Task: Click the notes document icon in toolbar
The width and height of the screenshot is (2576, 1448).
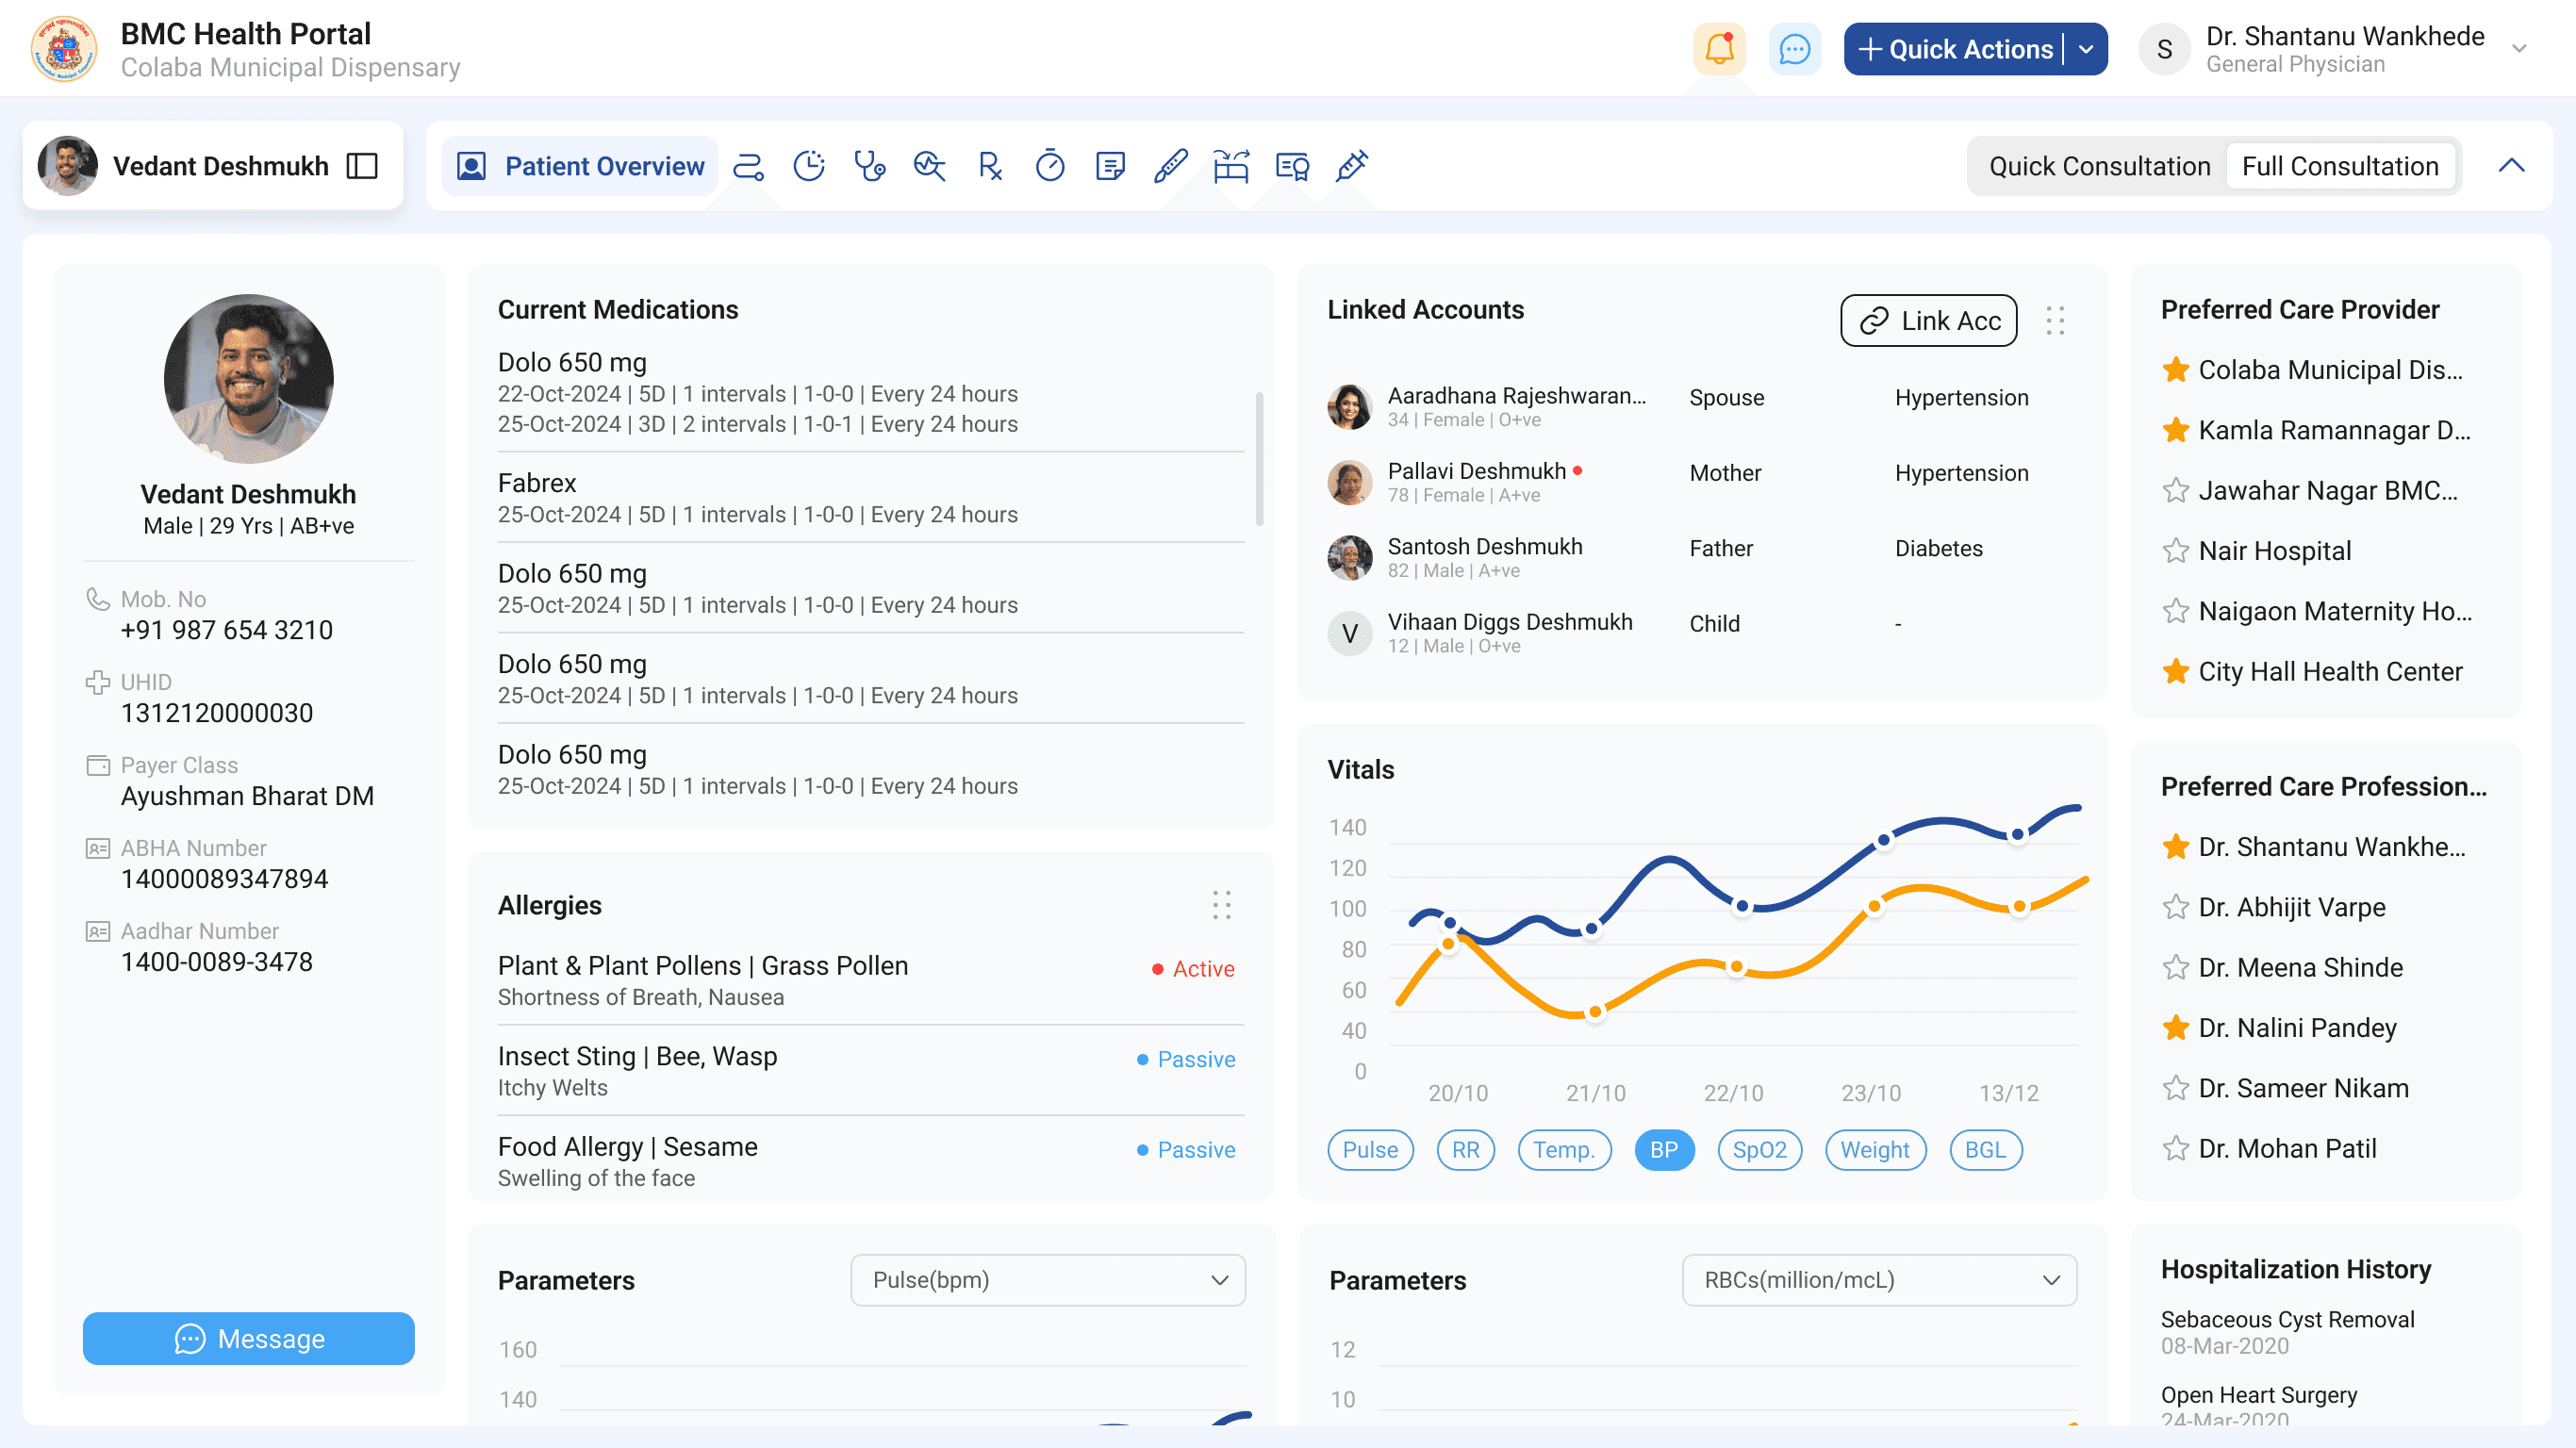Action: point(1110,166)
